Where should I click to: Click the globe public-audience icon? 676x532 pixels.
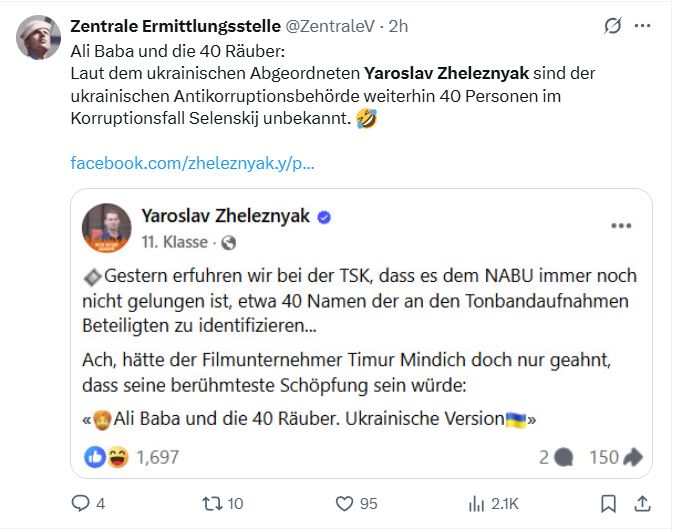[228, 242]
